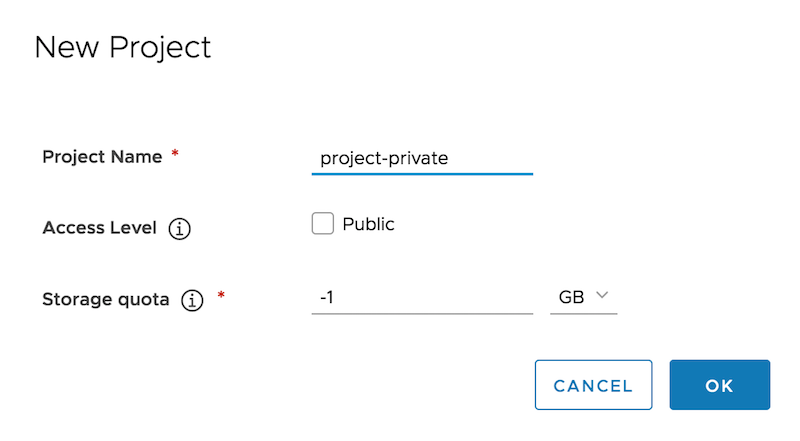
Task: Click the blue underline under Project Name field
Action: point(422,174)
